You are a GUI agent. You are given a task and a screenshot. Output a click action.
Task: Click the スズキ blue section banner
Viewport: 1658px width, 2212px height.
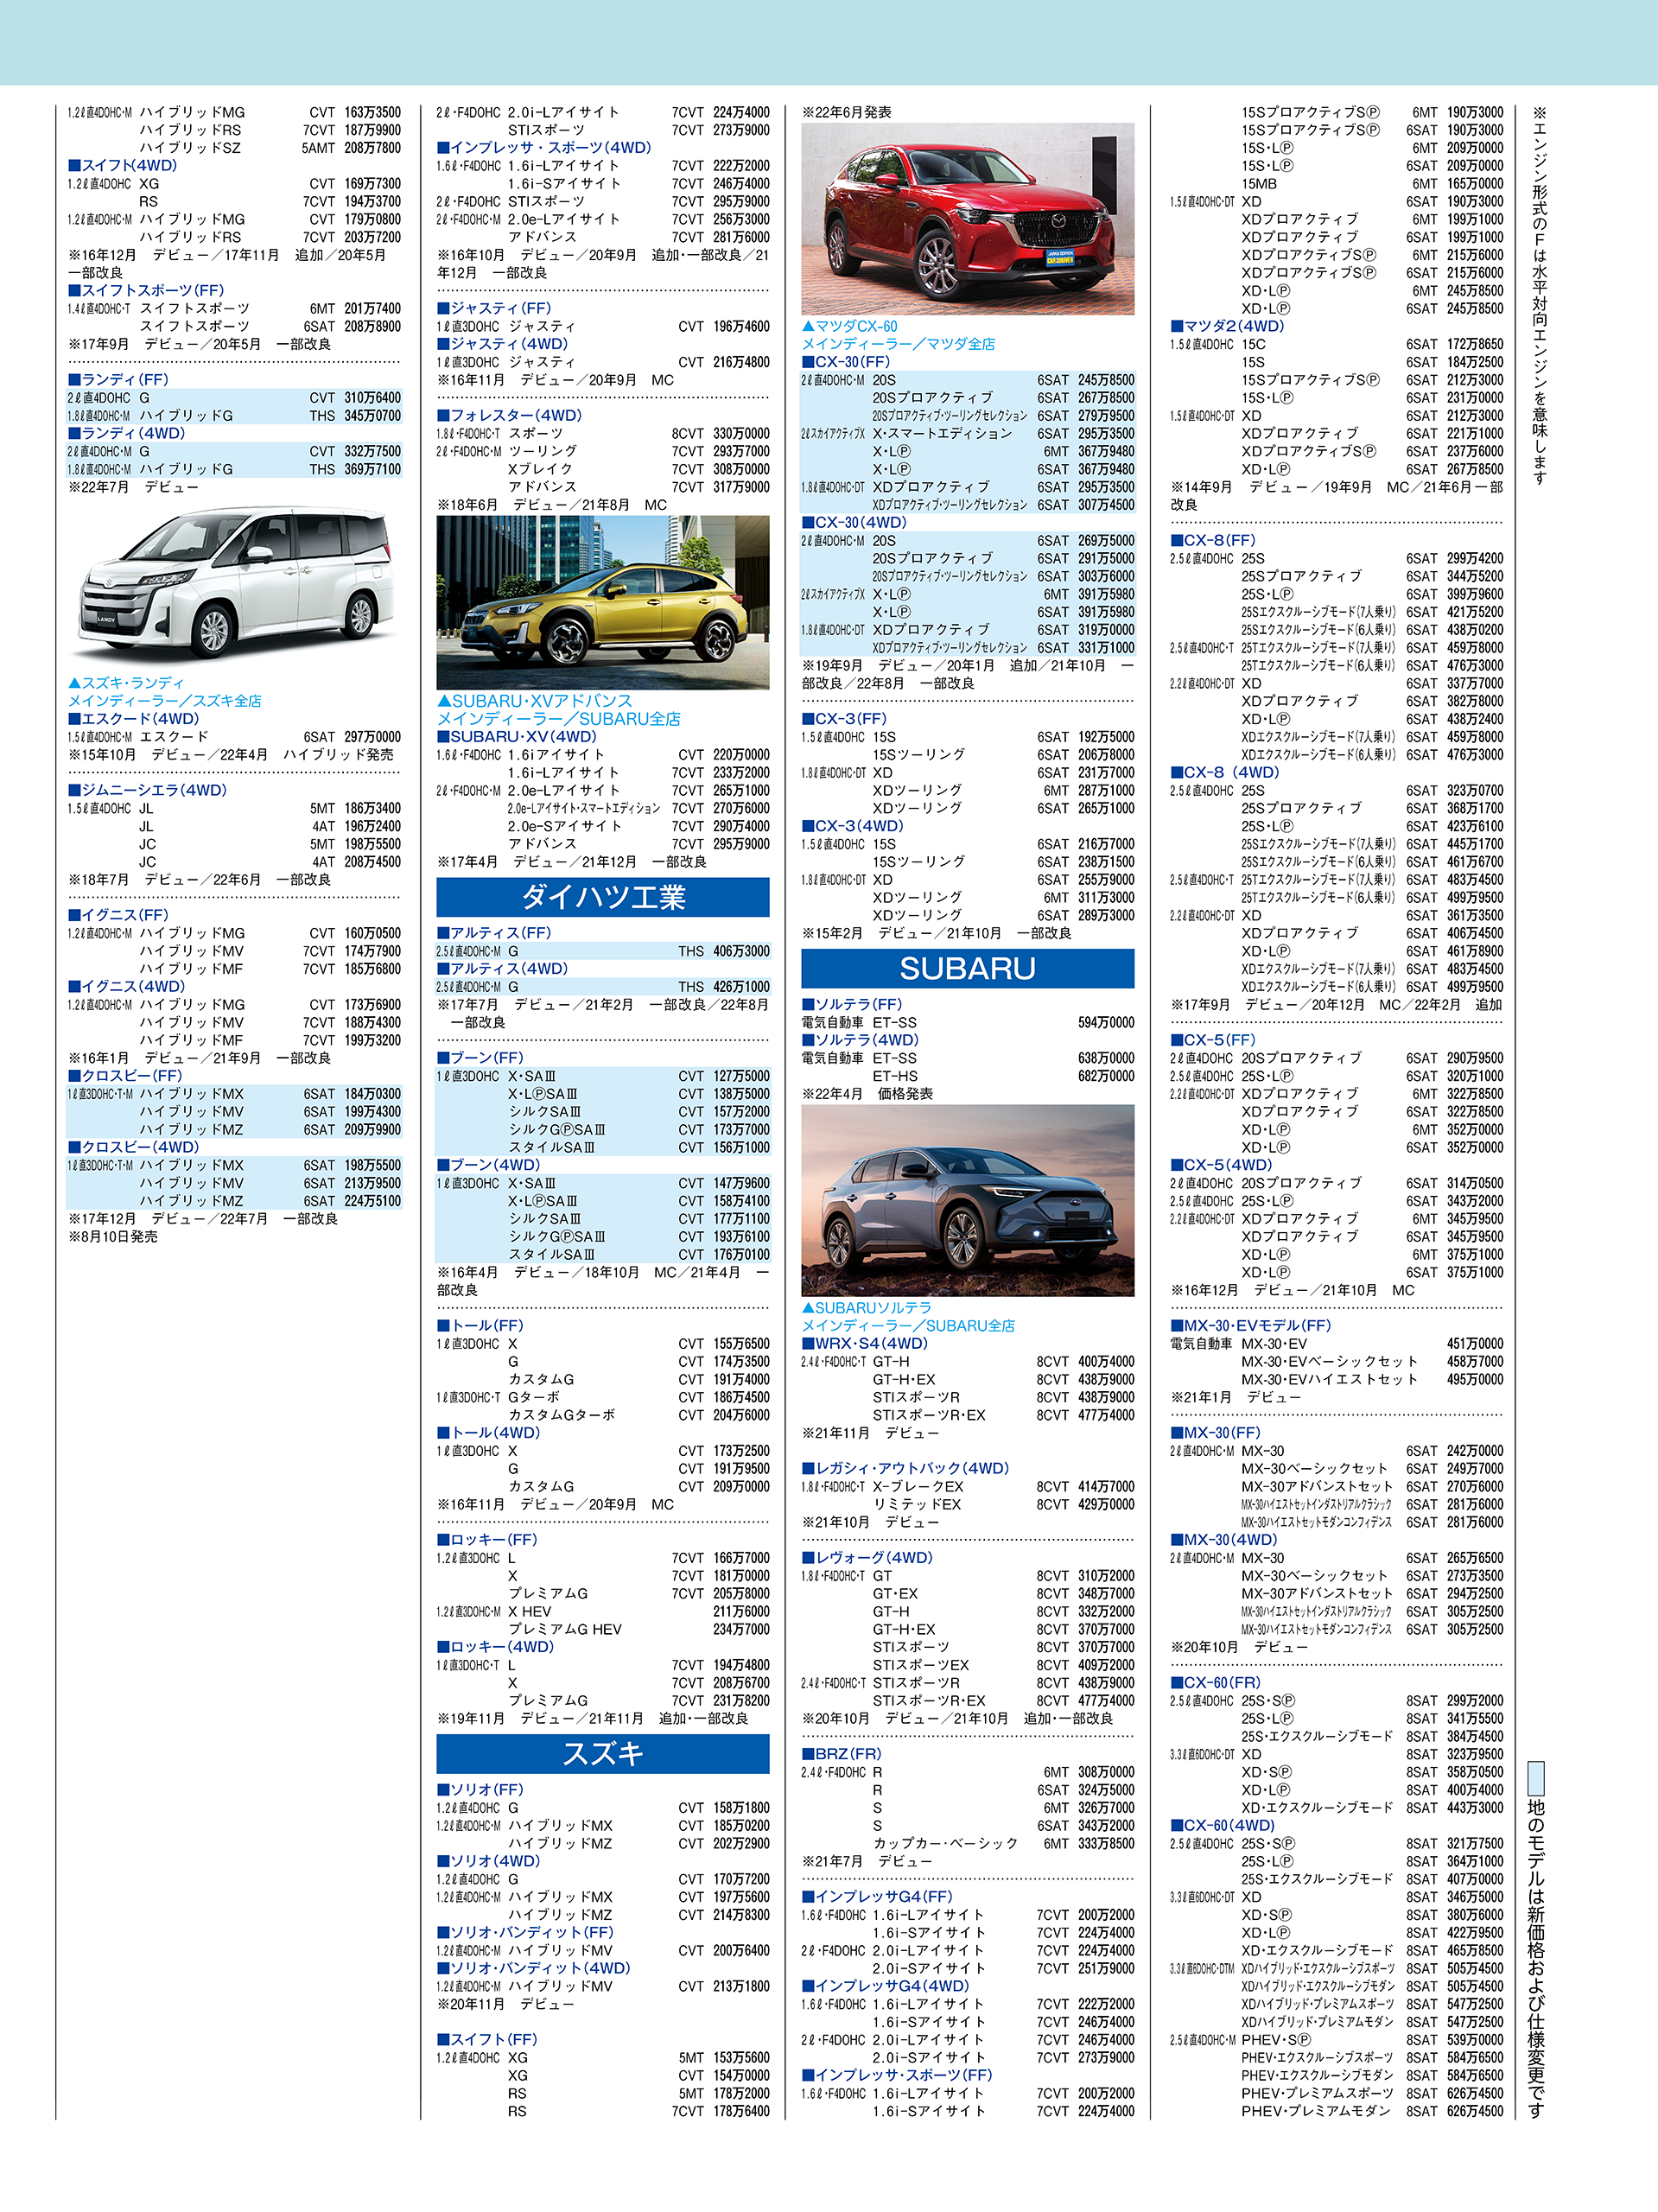(x=603, y=1753)
